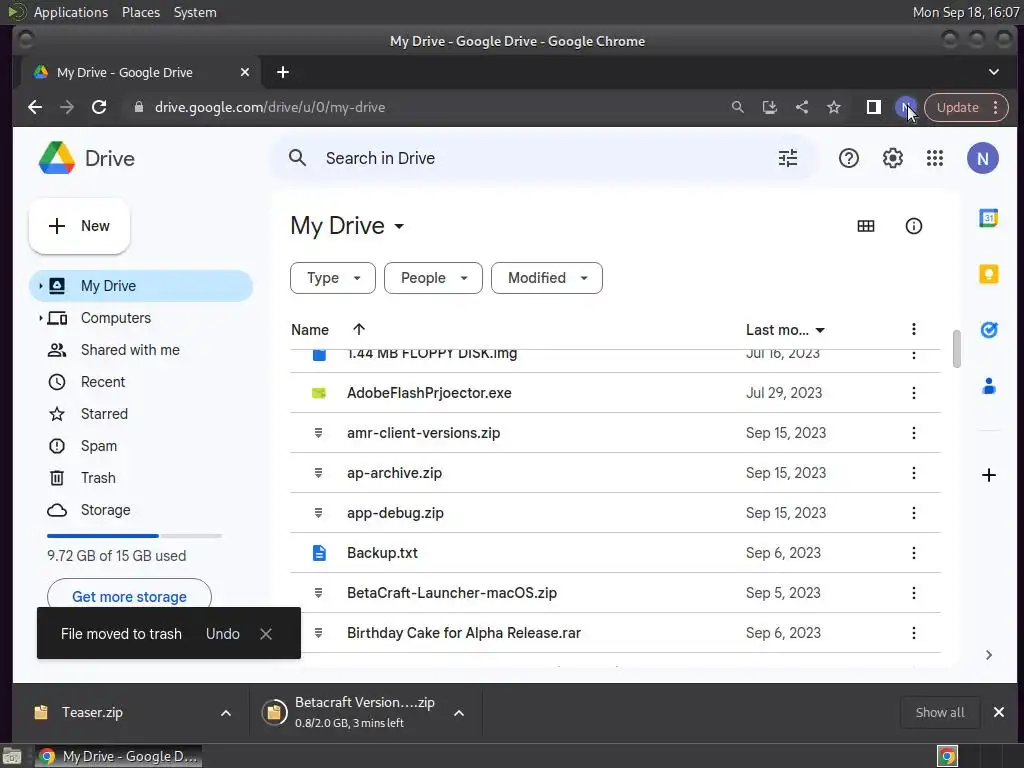Viewport: 1024px width, 768px height.
Task: Open the Type filter dropdown
Action: pyautogui.click(x=332, y=278)
